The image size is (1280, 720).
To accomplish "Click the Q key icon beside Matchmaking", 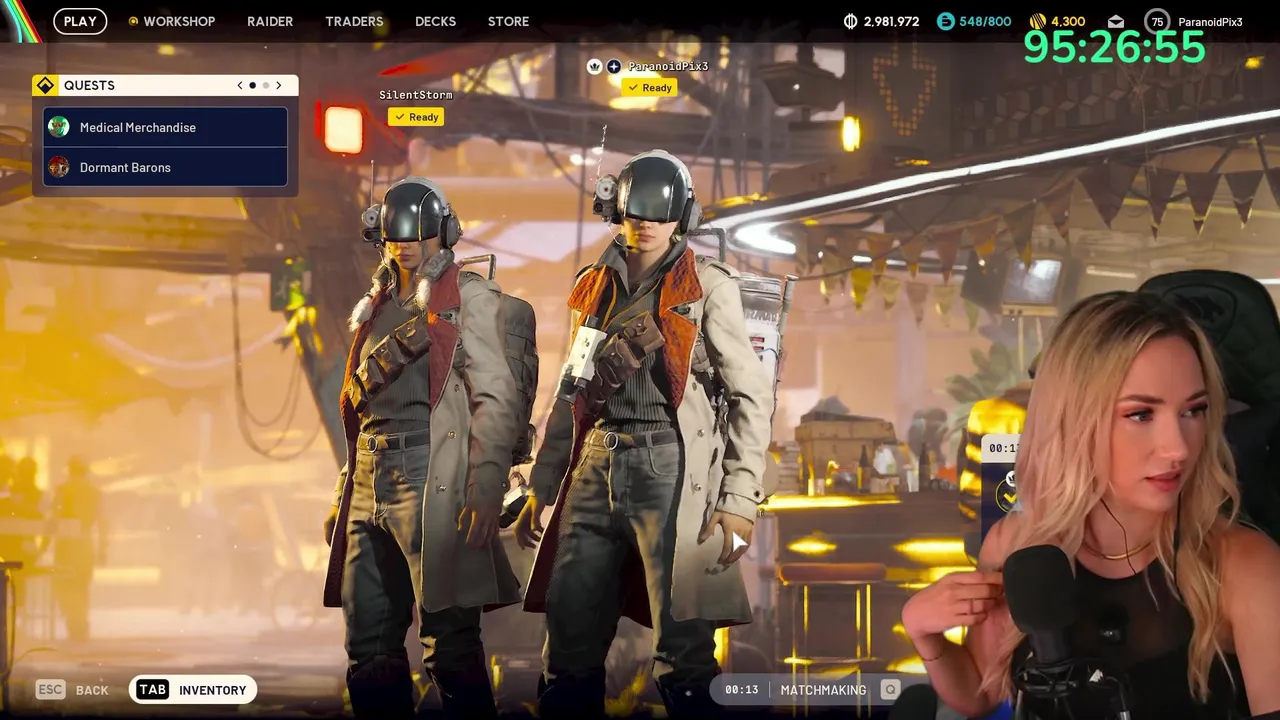I will pyautogui.click(x=890, y=690).
